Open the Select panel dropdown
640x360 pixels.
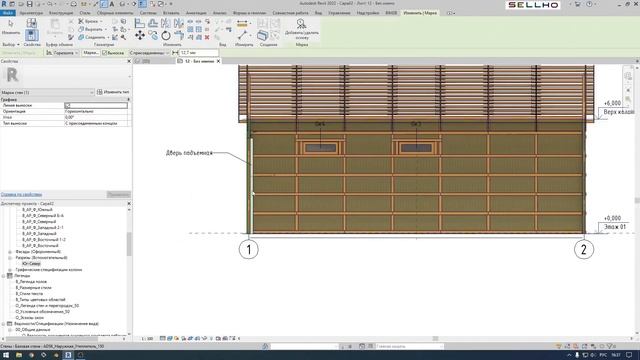pyautogui.click(x=11, y=44)
